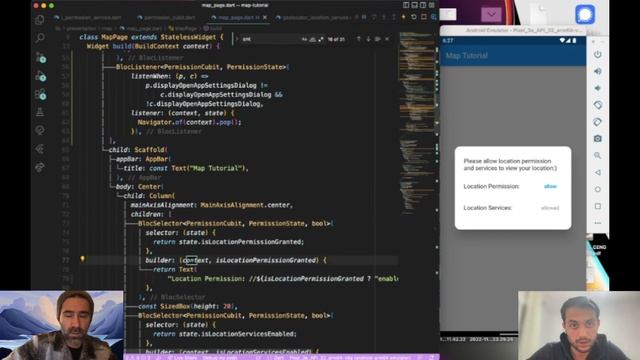Image resolution: width=640 pixels, height=360 pixels.
Task: Open the messaging app icon top right
Action: click(585, 14)
